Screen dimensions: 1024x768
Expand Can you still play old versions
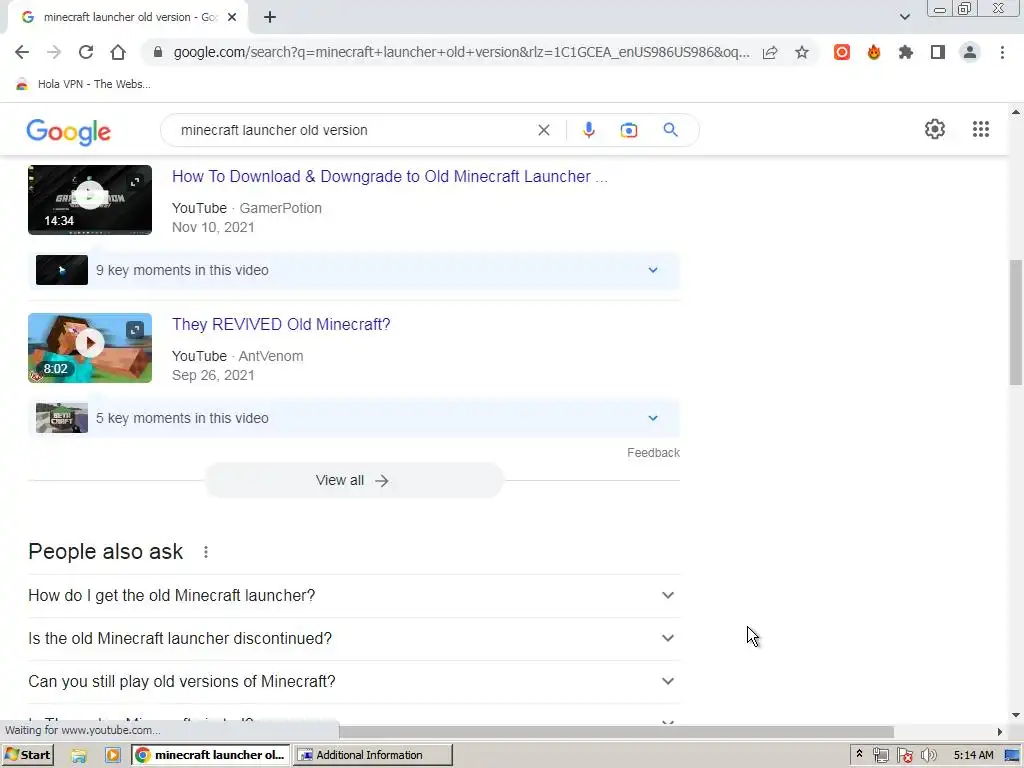tap(354, 682)
